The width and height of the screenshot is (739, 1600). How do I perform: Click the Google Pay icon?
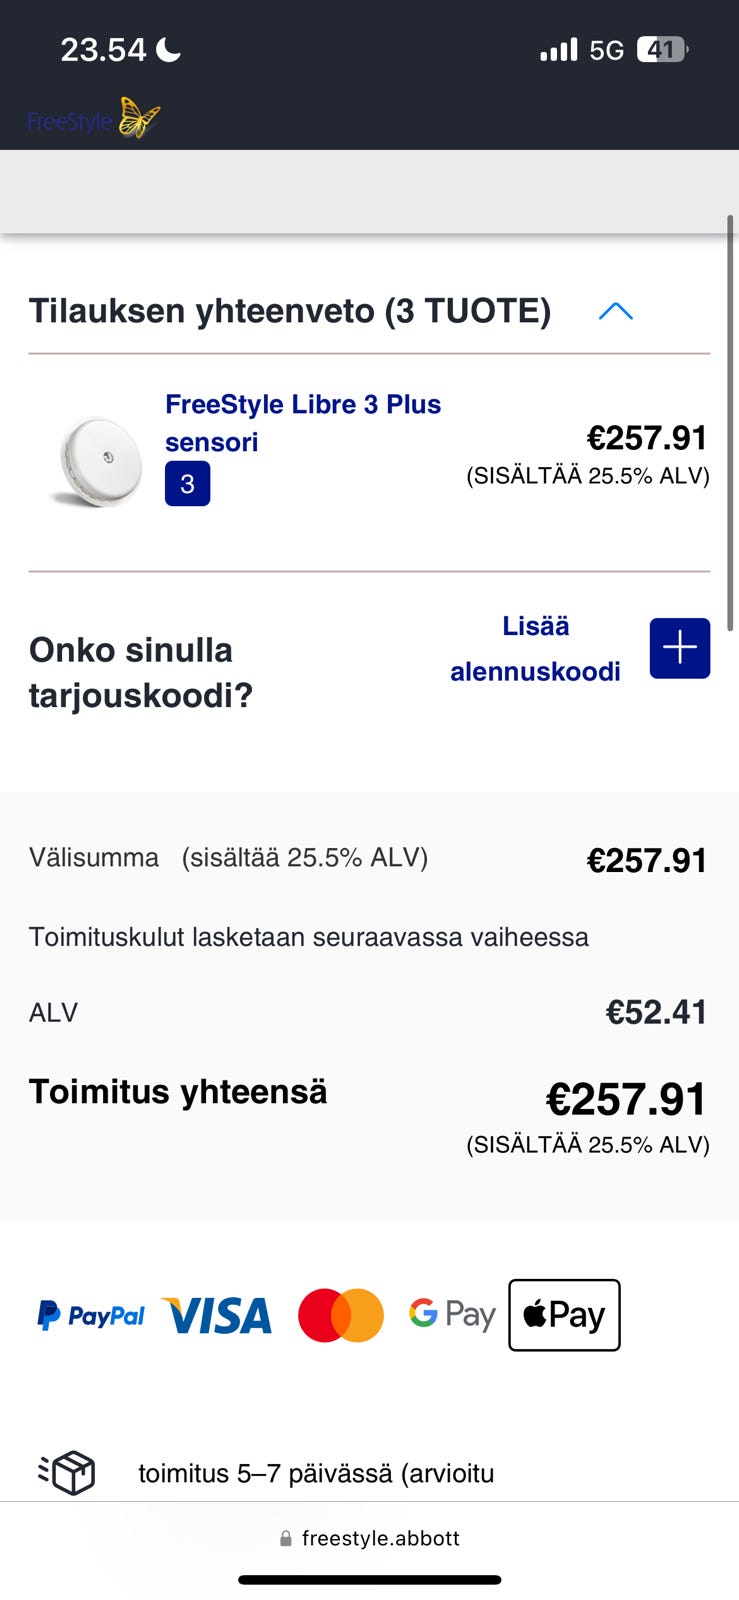pyautogui.click(x=452, y=1314)
